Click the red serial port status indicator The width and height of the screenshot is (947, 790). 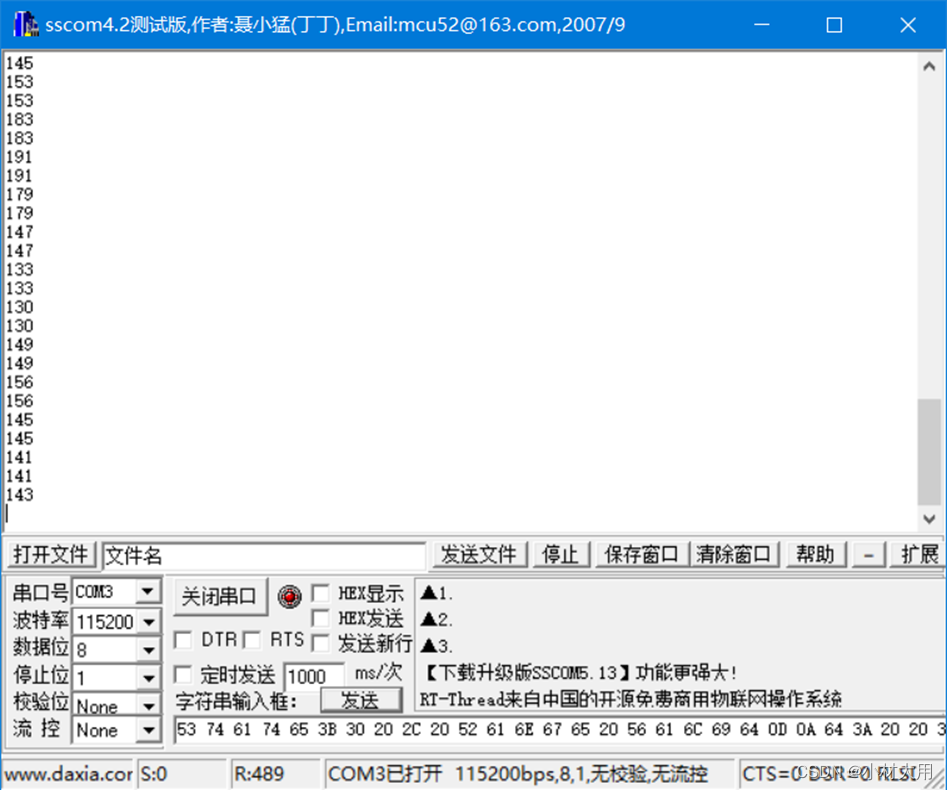coord(289,597)
